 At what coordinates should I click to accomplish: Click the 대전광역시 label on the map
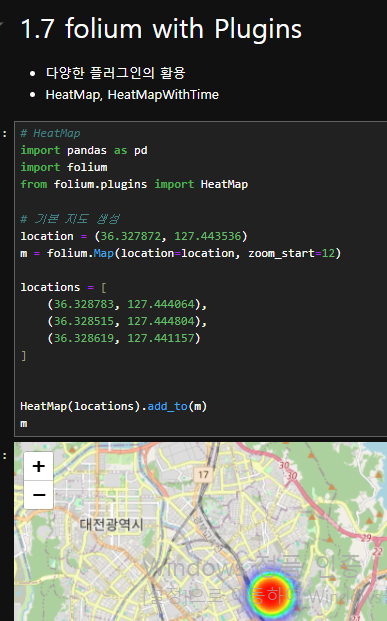point(111,524)
